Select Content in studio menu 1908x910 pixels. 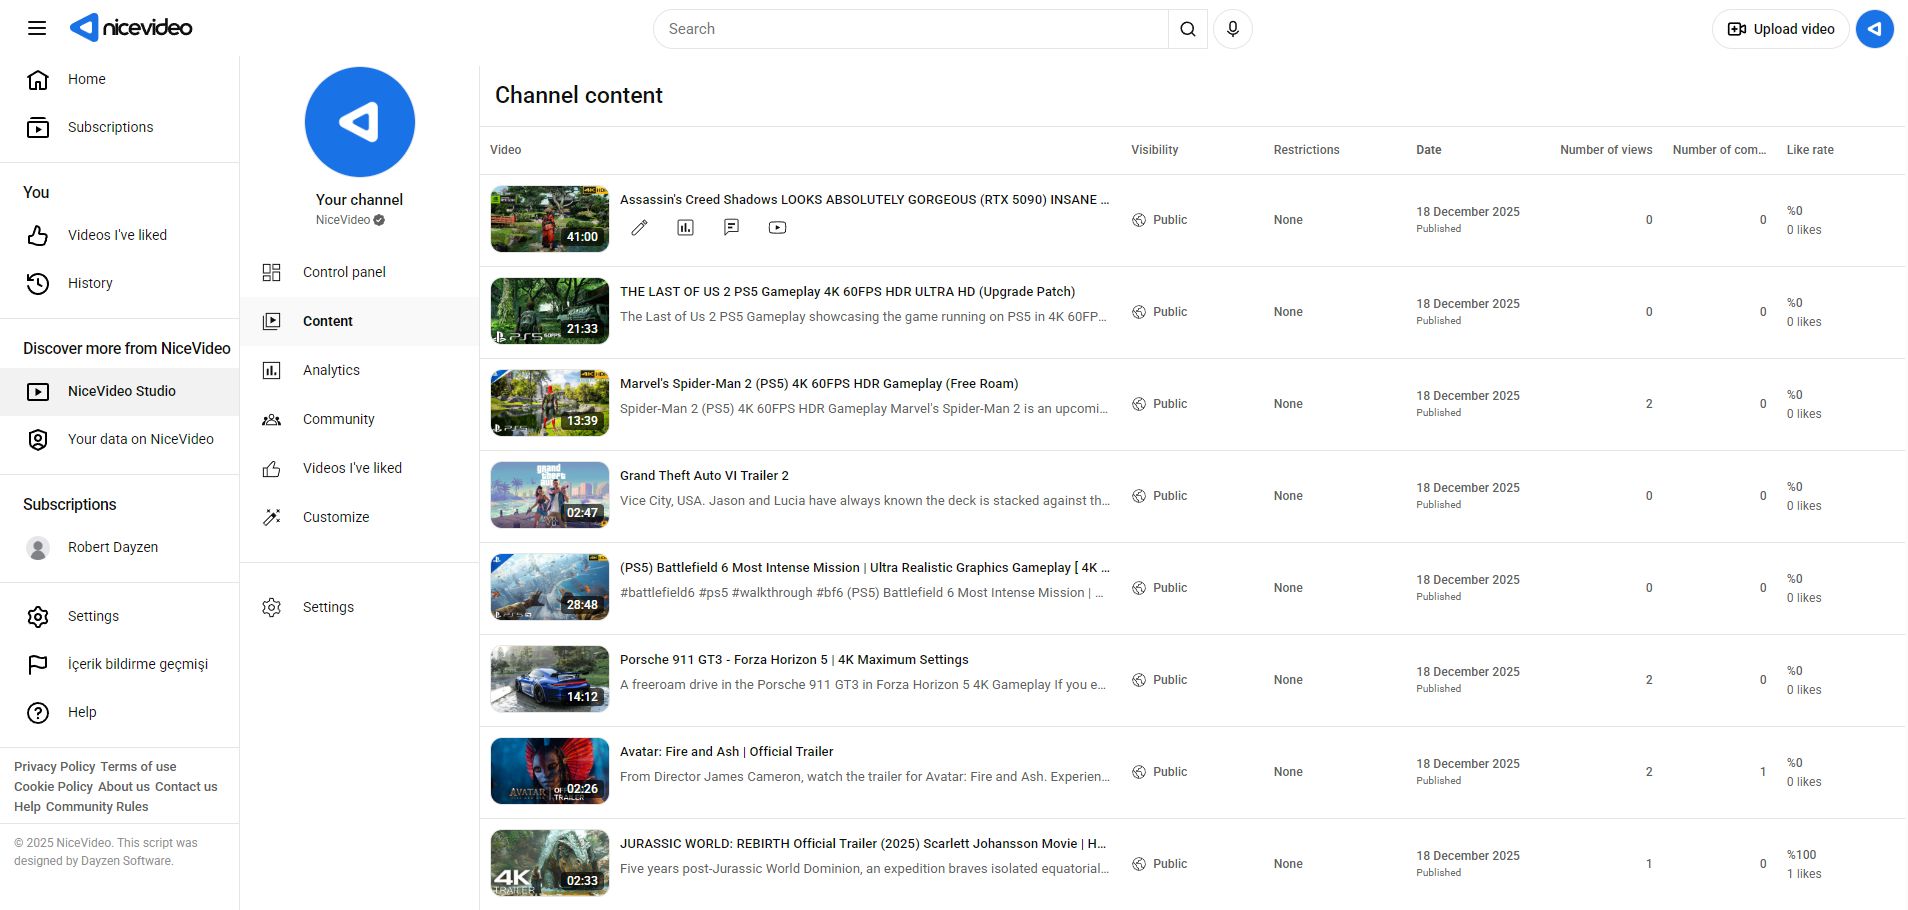tap(360, 321)
